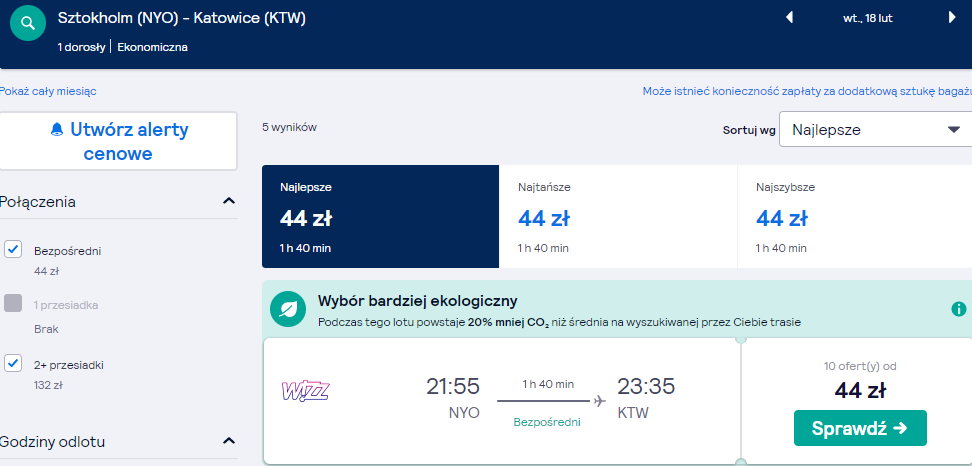Click the Utwórz alerty cenowe button
The width and height of the screenshot is (972, 466).
click(x=118, y=141)
